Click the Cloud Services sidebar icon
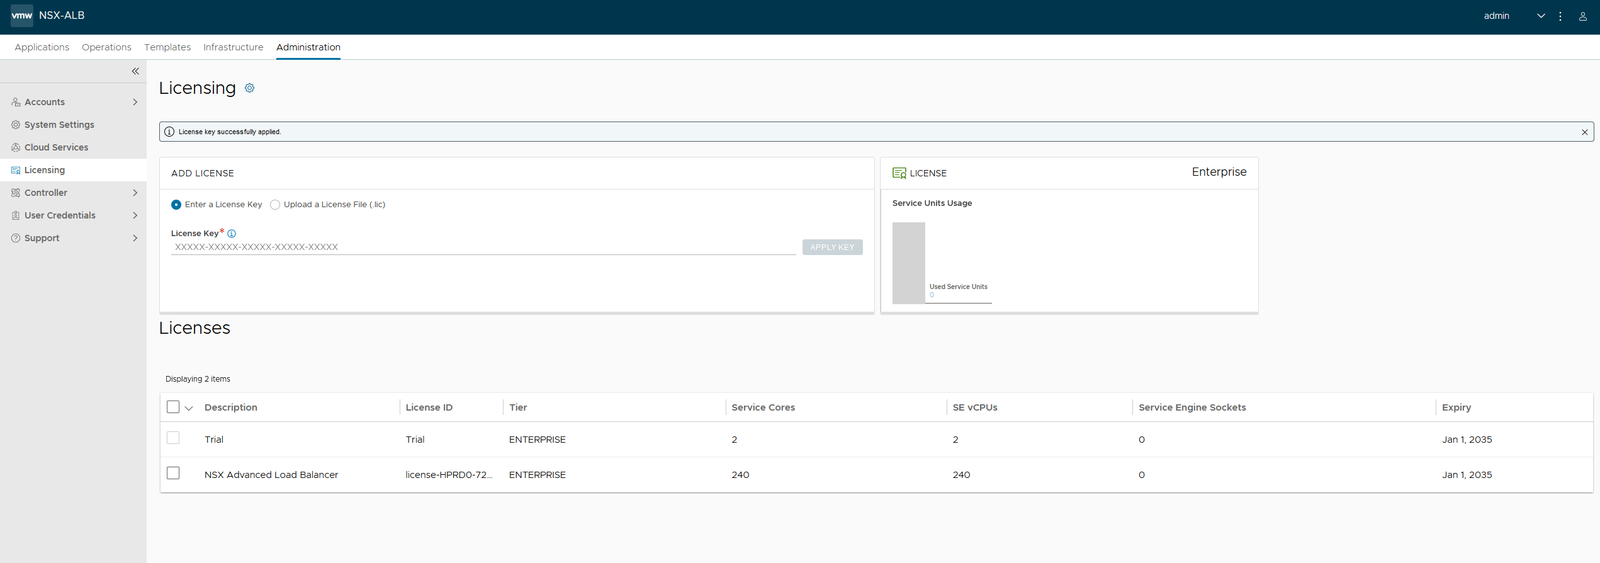This screenshot has height=563, width=1600. [x=16, y=147]
